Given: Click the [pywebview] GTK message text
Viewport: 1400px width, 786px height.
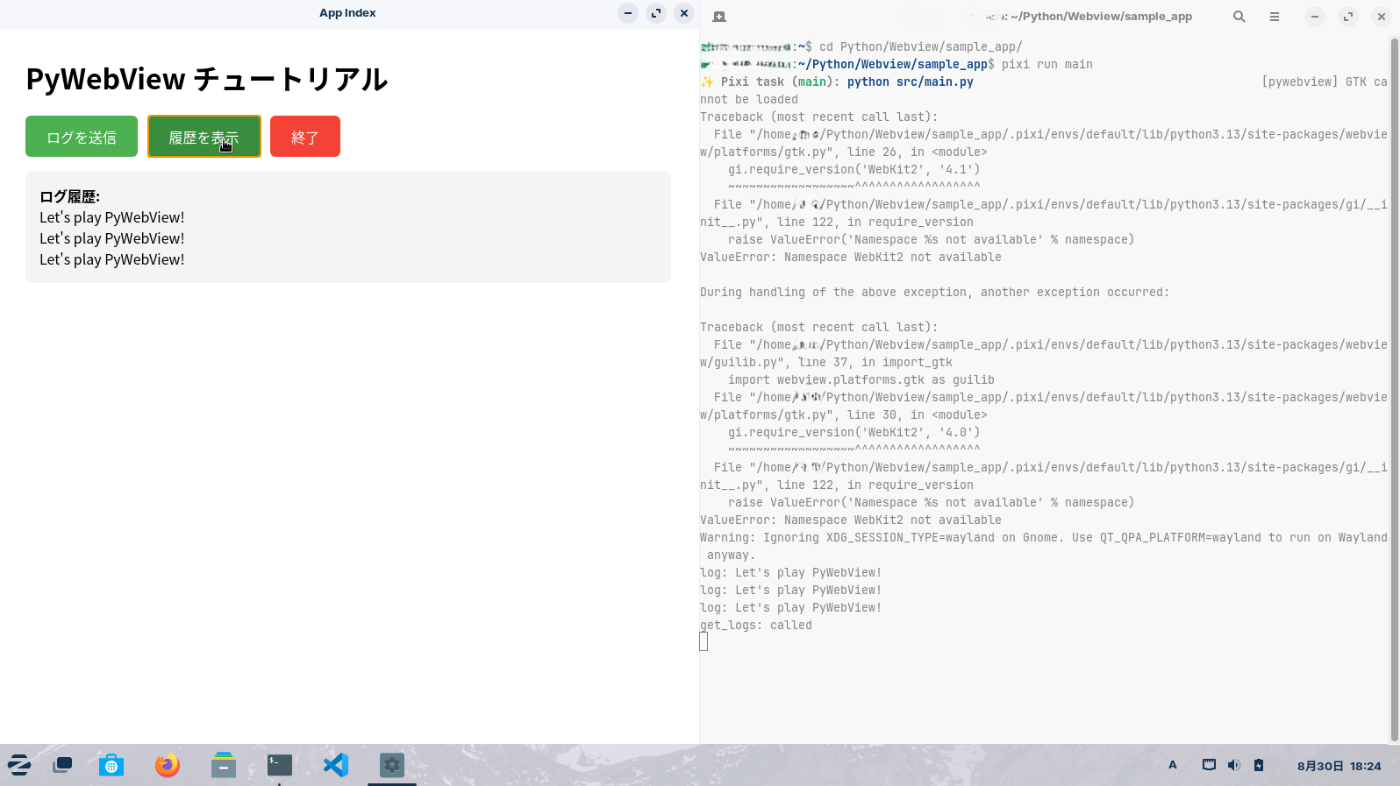Looking at the screenshot, I should [1324, 82].
